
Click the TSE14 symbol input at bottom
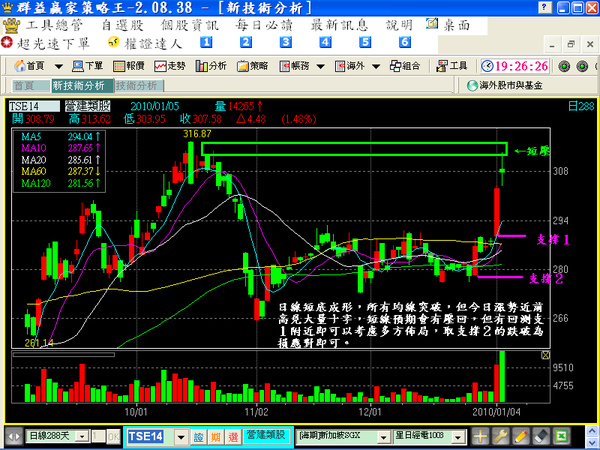150,436
